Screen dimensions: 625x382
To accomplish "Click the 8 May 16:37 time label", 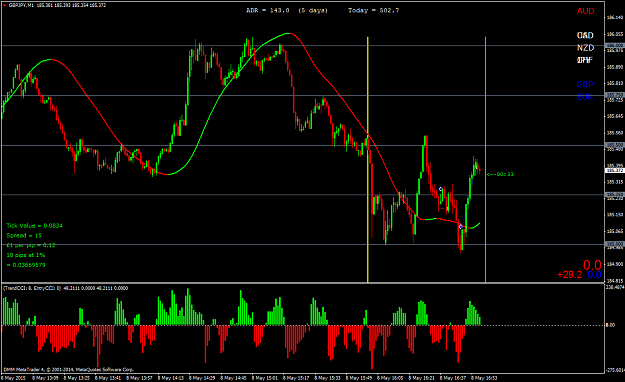I will [x=453, y=378].
